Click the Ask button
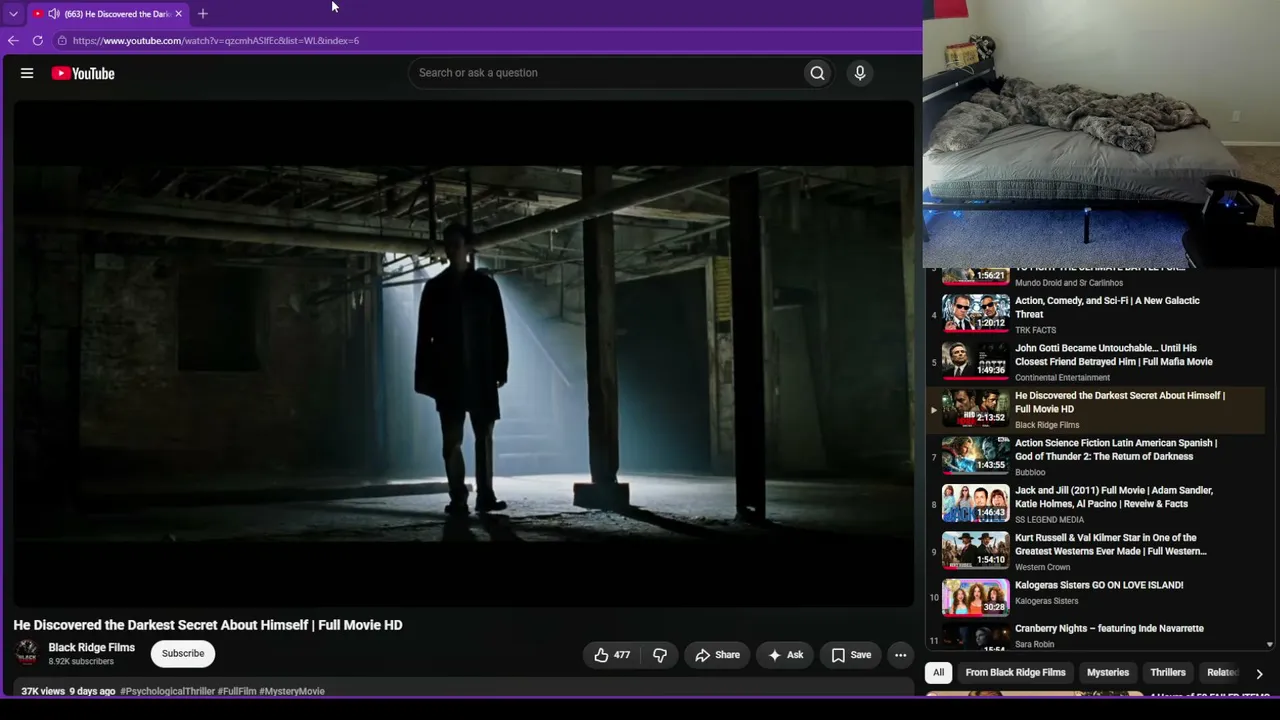 [785, 655]
